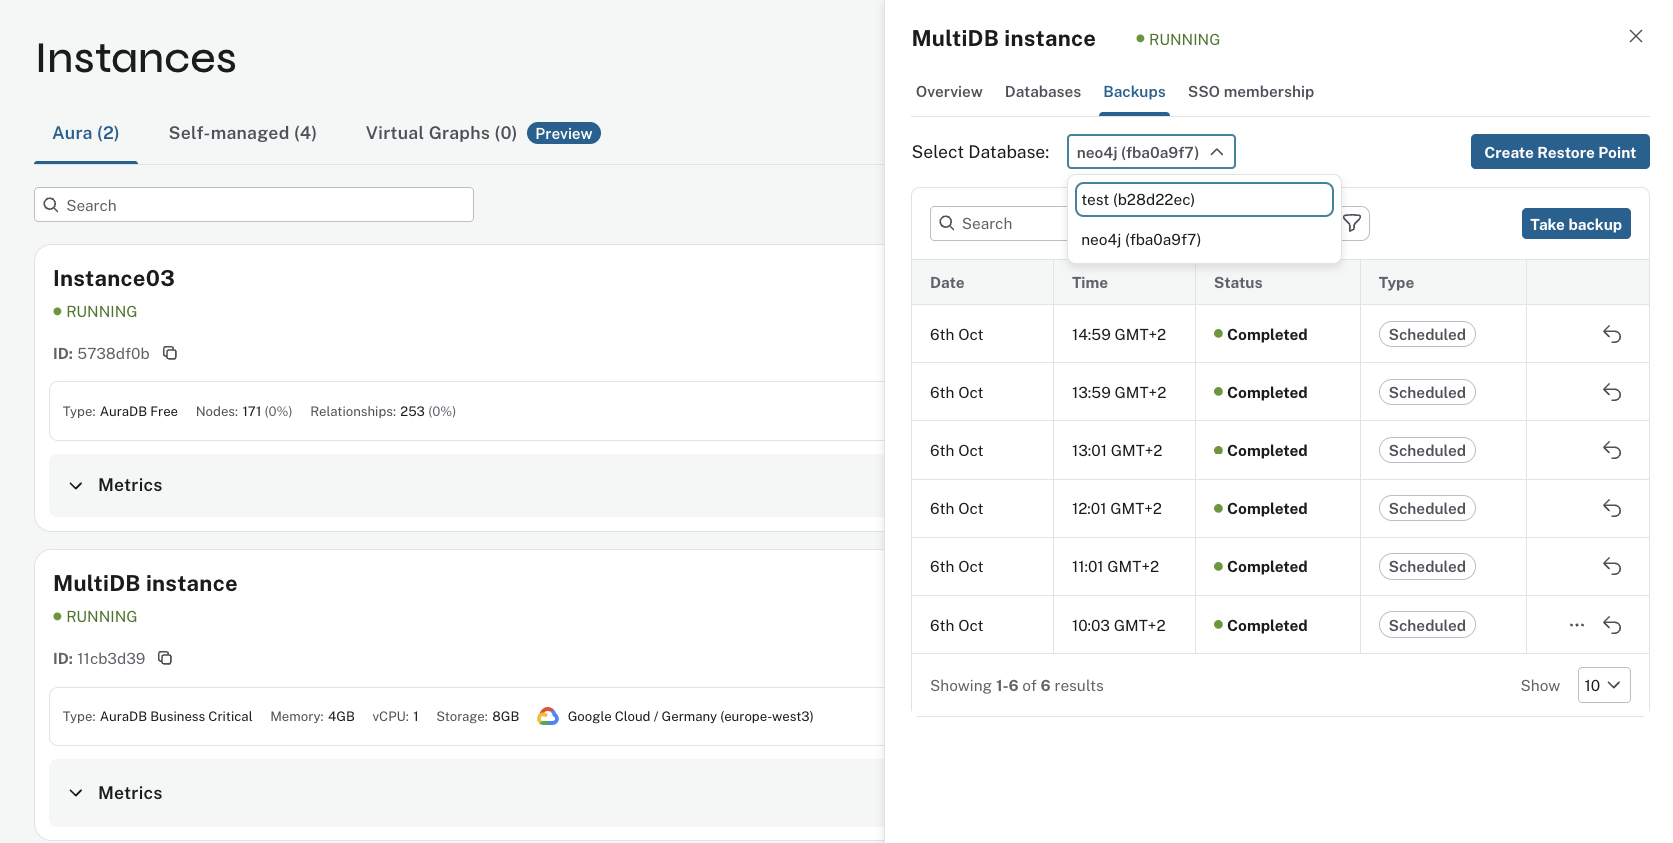Focus the backups Search field
The height and width of the screenshot is (843, 1673).
tap(1000, 224)
